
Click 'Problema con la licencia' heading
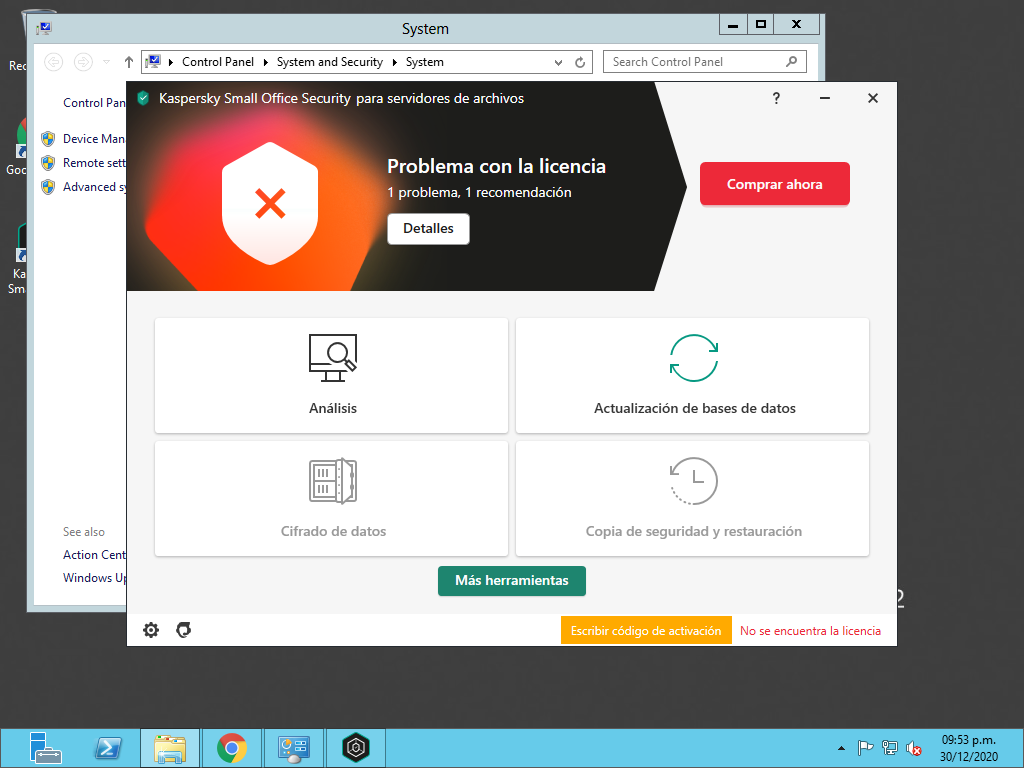496,167
